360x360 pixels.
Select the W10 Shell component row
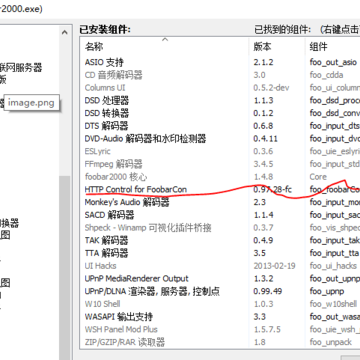pos(220,304)
